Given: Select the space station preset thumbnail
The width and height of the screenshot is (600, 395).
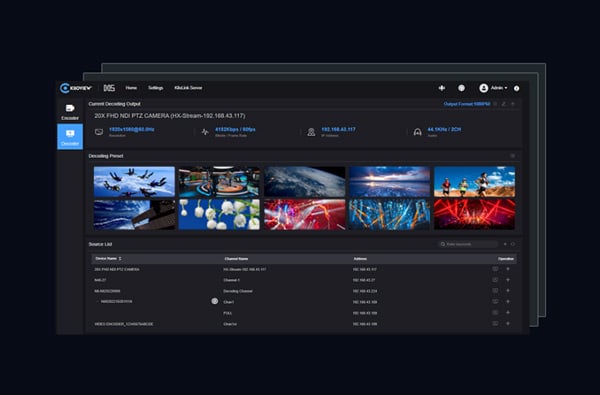Looking at the screenshot, I should click(x=134, y=214).
